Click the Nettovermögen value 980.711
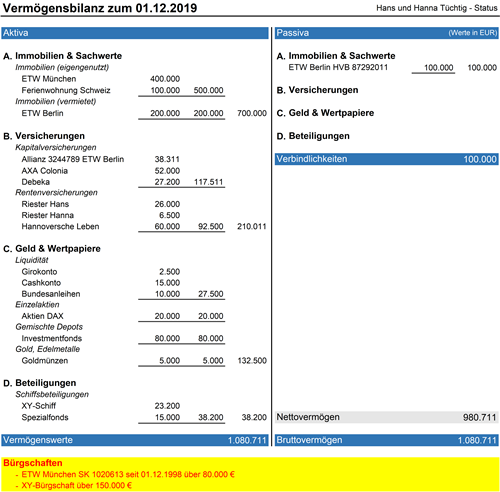This screenshot has height=492, width=500. click(480, 417)
